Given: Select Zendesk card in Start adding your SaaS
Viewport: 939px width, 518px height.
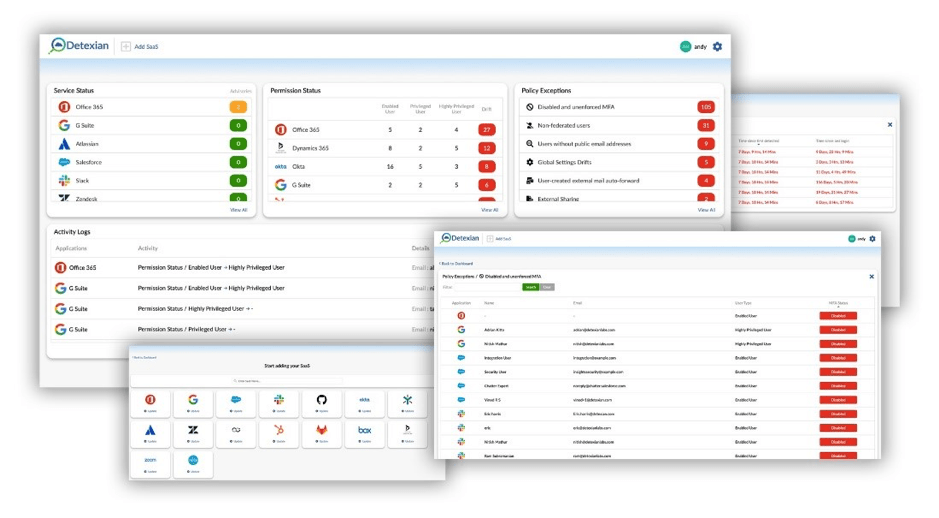Looking at the screenshot, I should [193, 434].
